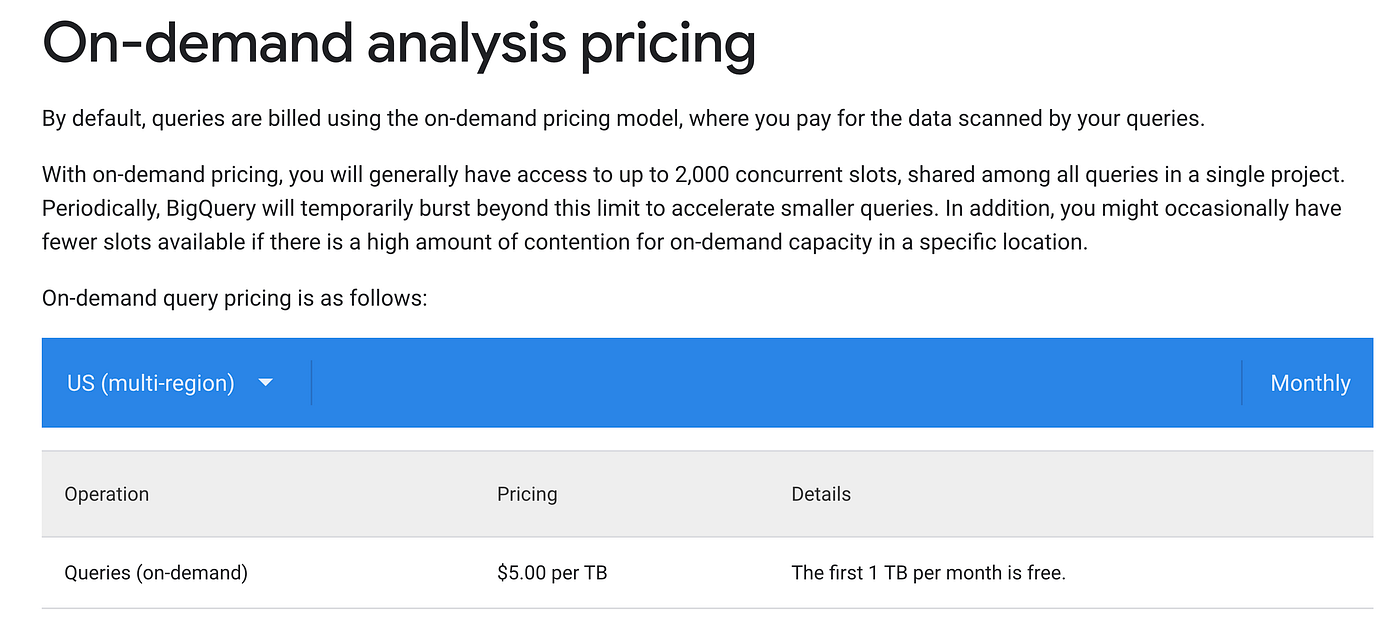Screen dimensions: 1400x629
Task: Click the Operation column header
Action: [x=107, y=494]
